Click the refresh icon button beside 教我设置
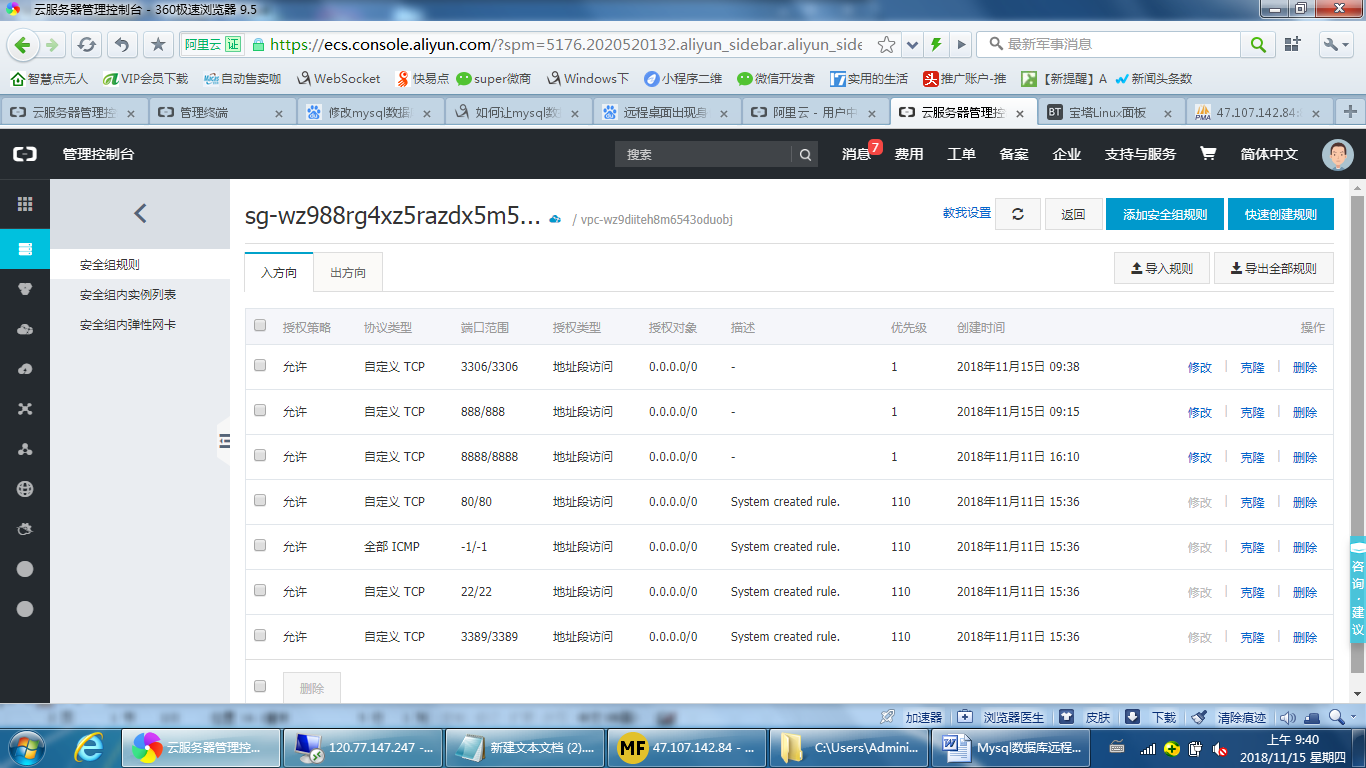 coord(1018,214)
